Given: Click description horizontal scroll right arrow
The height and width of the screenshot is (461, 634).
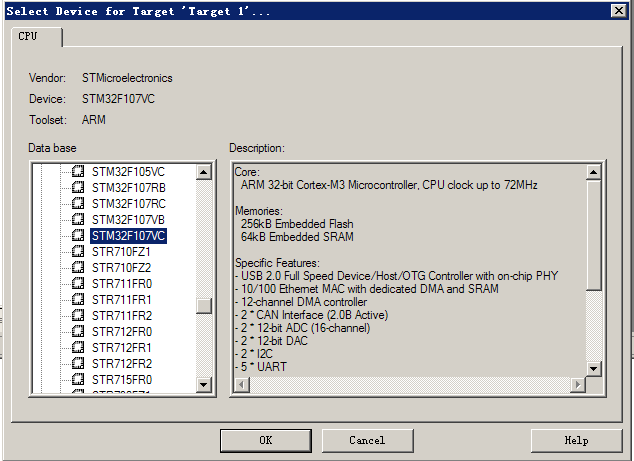Looking at the screenshot, I should (578, 385).
